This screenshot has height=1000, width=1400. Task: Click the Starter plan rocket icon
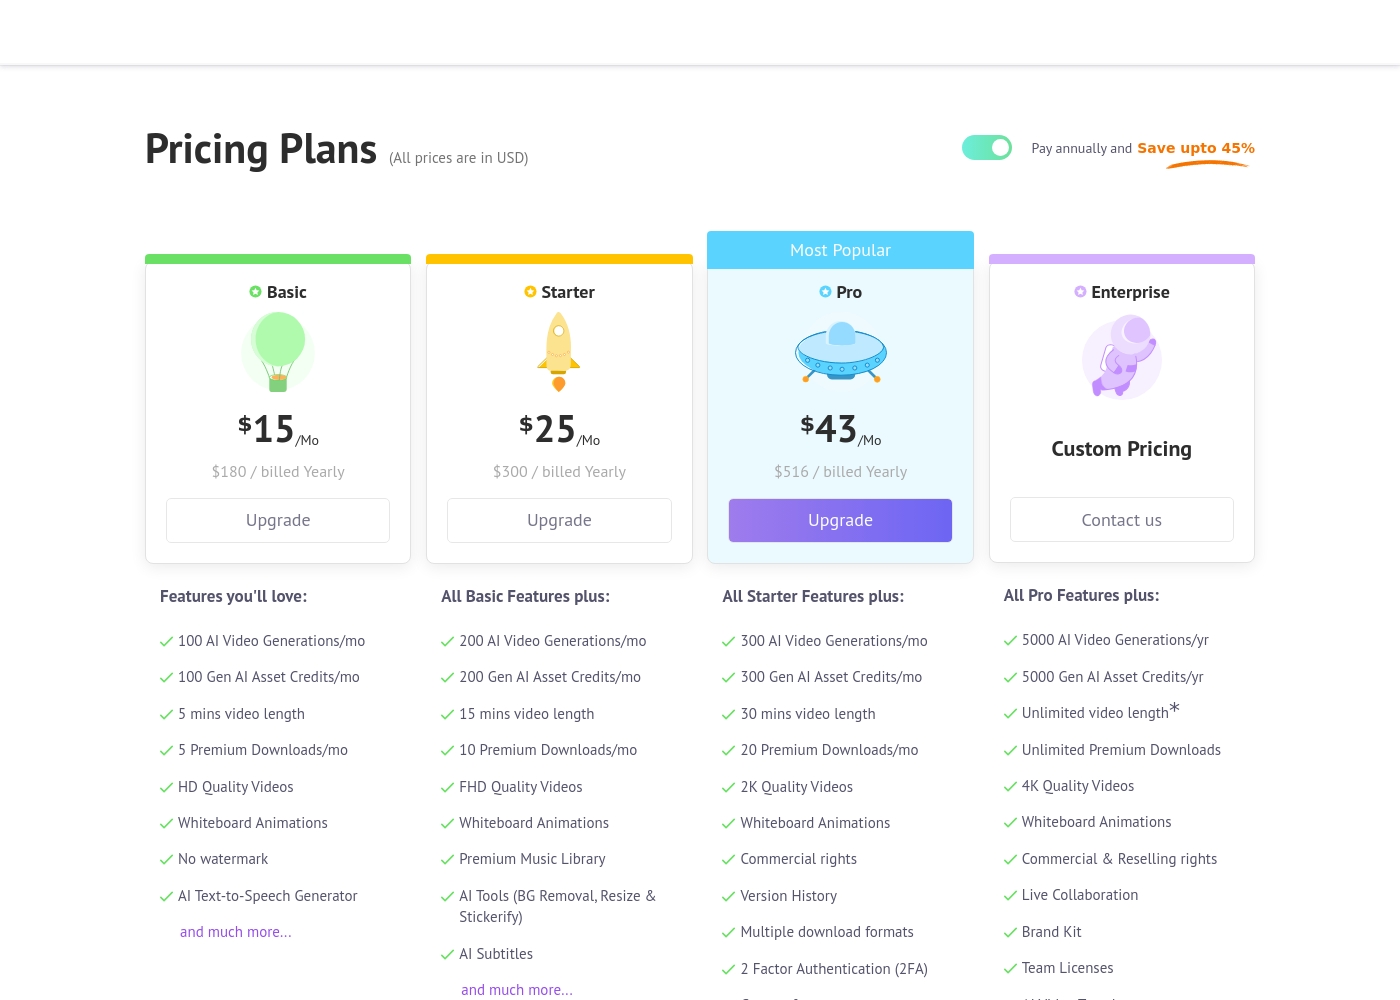[x=559, y=352]
